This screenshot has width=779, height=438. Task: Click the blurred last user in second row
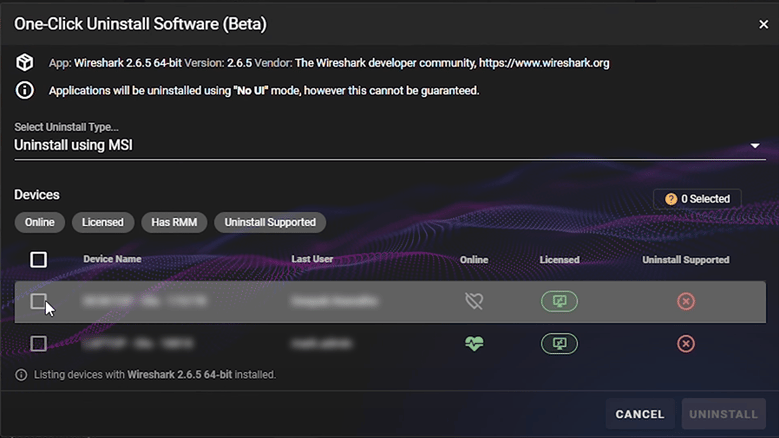pyautogui.click(x=322, y=343)
